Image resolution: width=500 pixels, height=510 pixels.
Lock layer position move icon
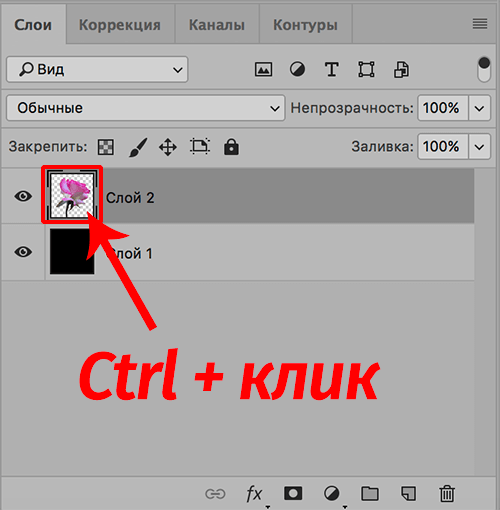tap(168, 147)
